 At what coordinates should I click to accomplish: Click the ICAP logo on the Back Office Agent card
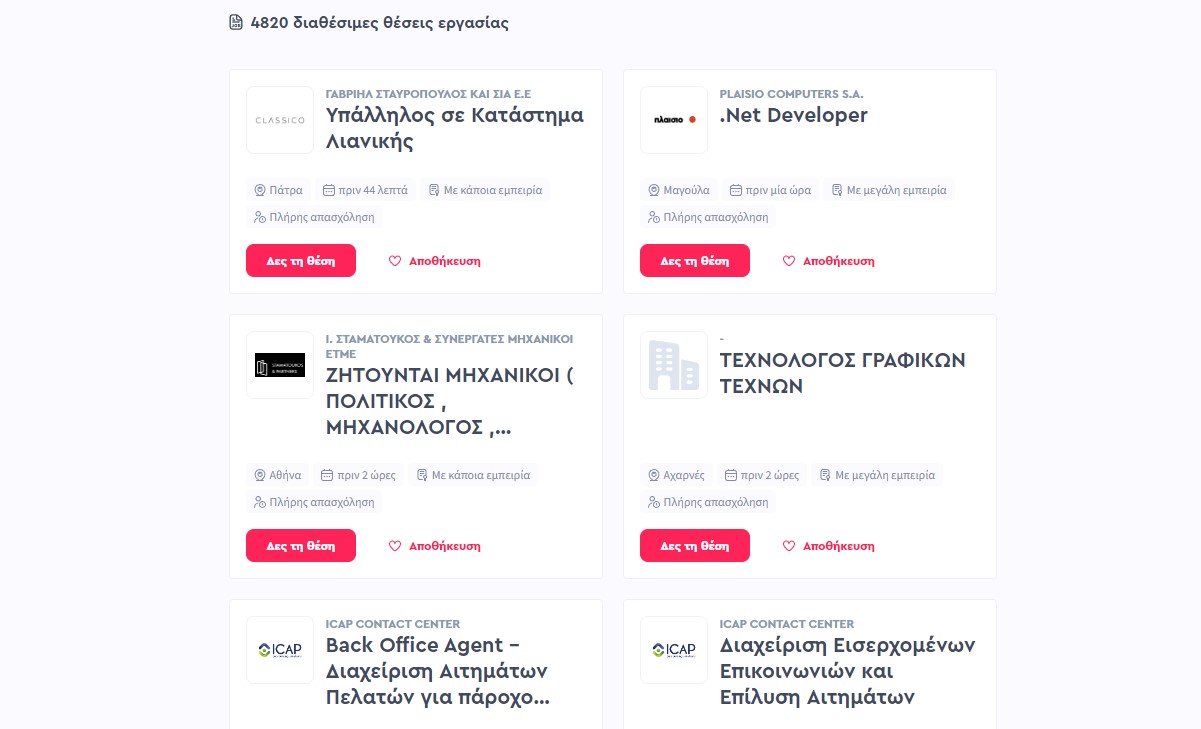click(x=280, y=650)
